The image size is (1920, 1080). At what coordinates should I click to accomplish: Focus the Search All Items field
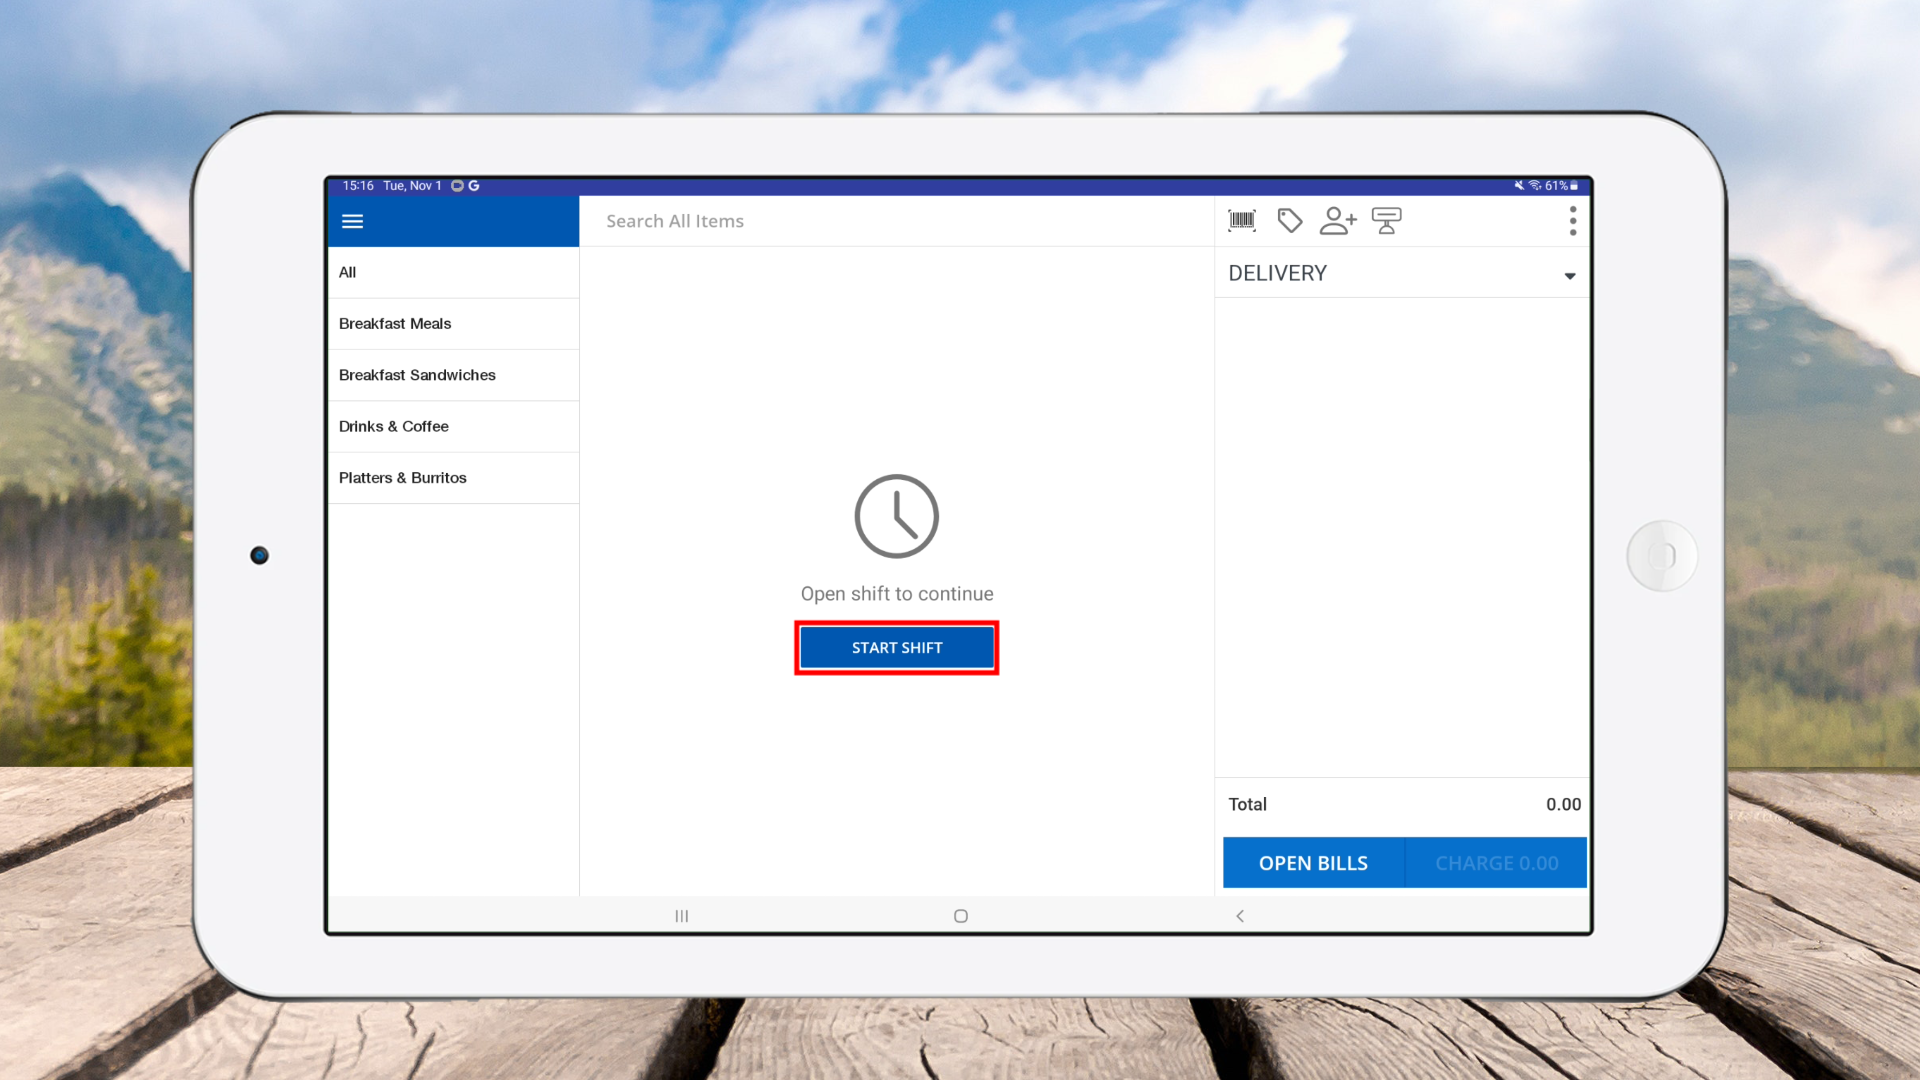click(895, 221)
